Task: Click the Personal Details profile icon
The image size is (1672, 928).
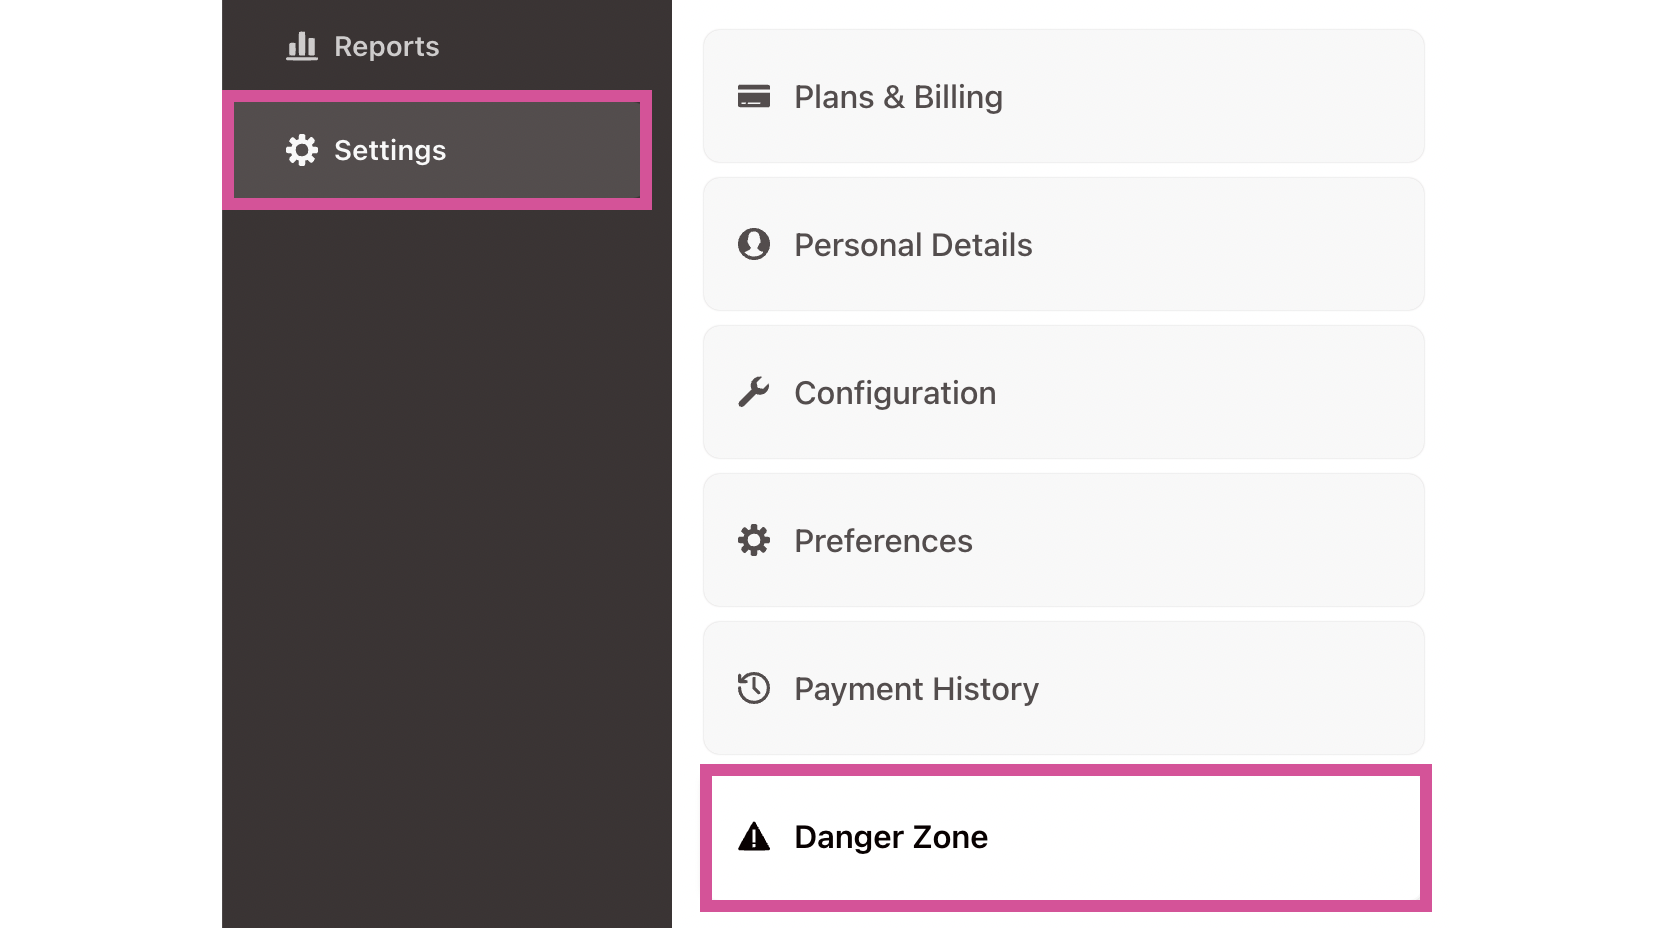Action: (x=753, y=245)
